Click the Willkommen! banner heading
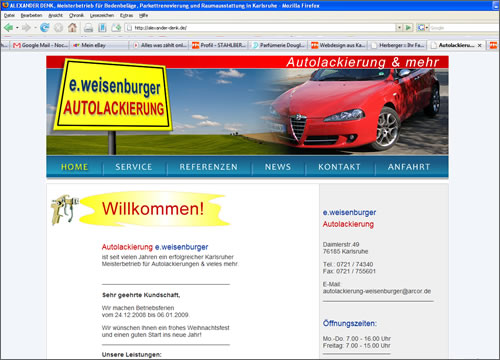 pyautogui.click(x=153, y=209)
